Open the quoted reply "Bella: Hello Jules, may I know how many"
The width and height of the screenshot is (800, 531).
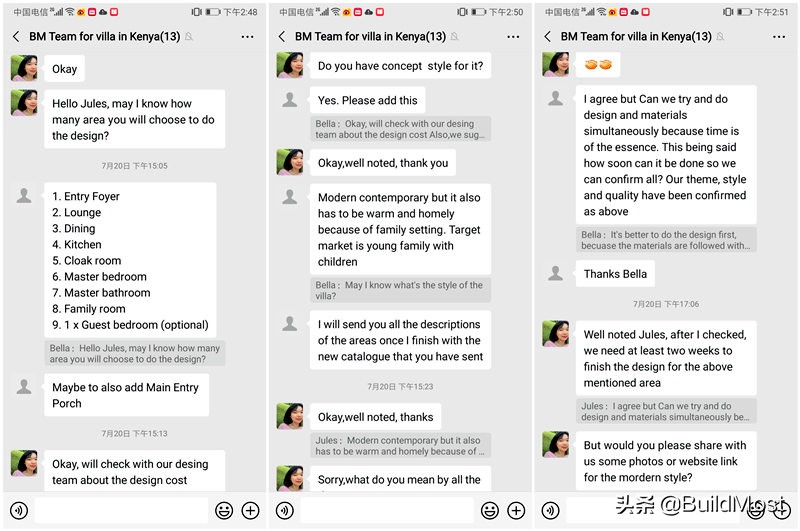[135, 353]
